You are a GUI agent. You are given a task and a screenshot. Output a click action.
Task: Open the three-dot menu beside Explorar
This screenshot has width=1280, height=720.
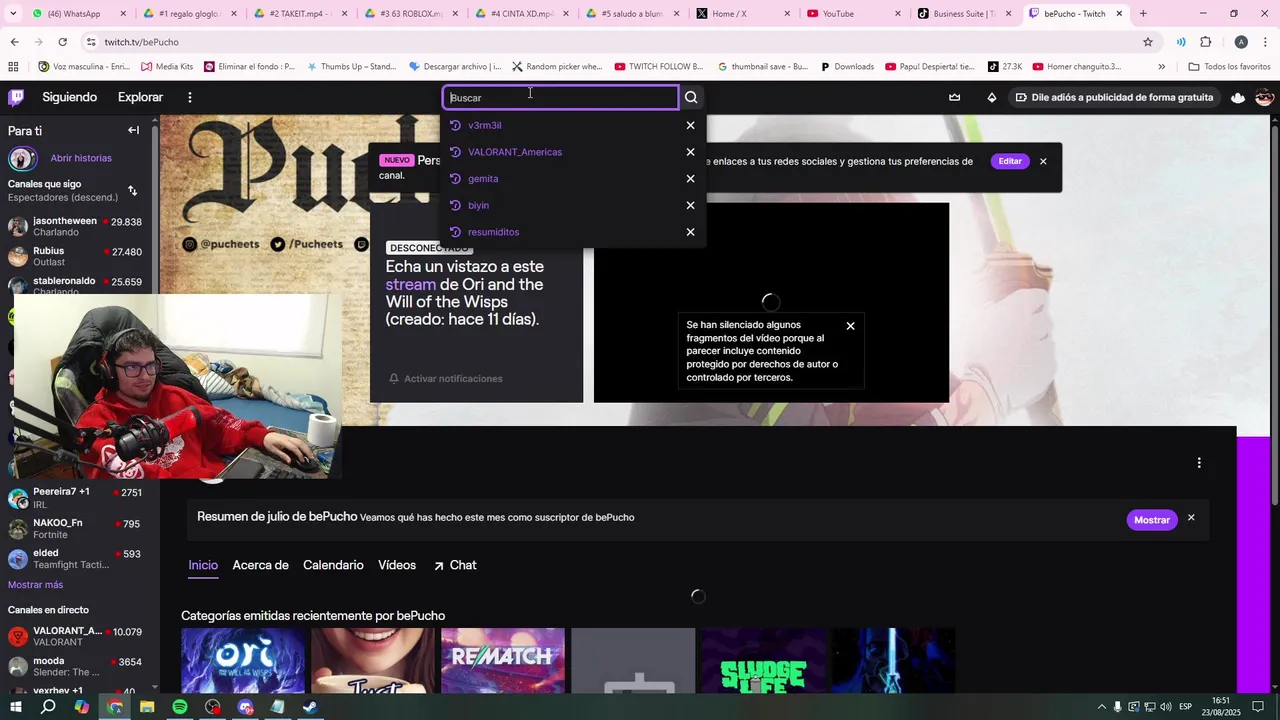tap(189, 97)
